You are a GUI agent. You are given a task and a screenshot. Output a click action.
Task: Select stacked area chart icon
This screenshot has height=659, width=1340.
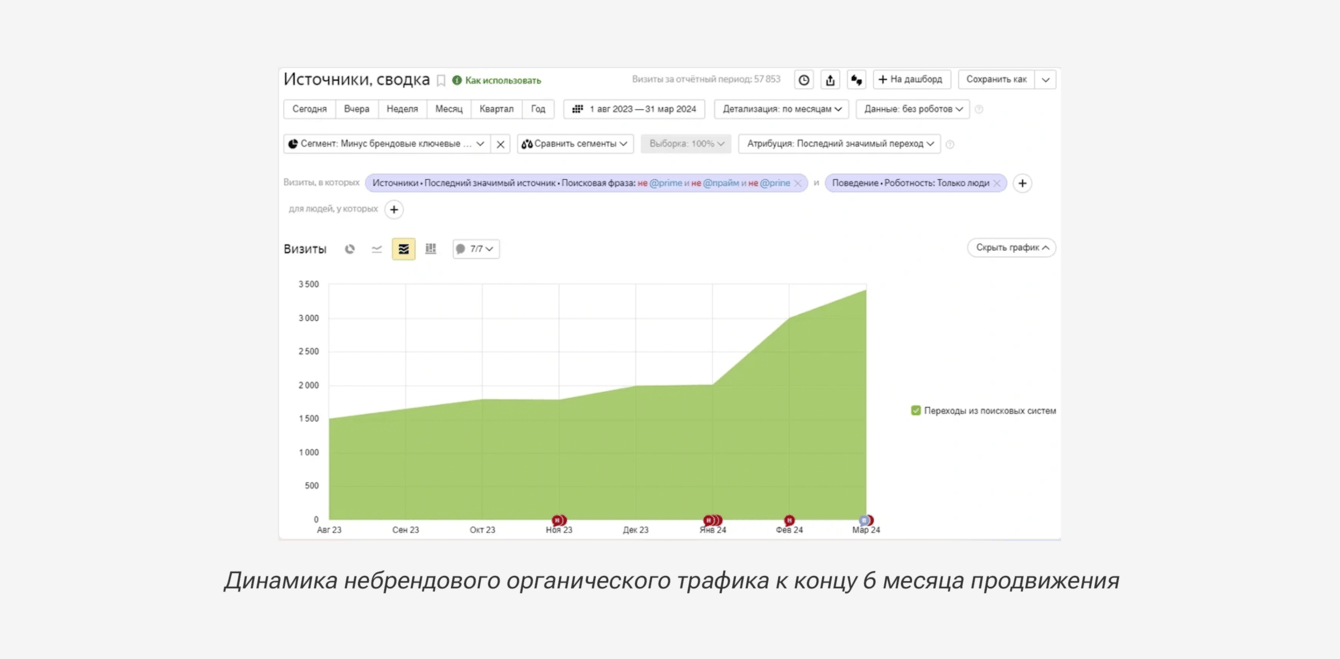point(404,249)
